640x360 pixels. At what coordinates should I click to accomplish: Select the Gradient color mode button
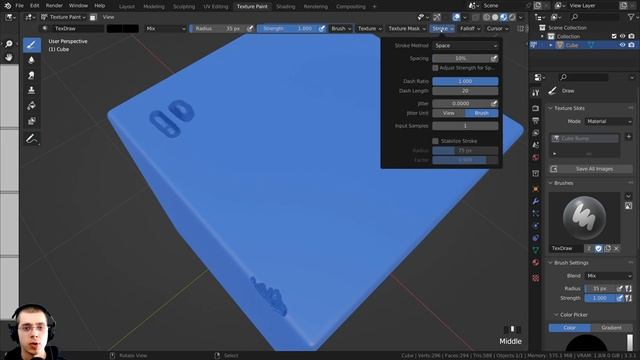pyautogui.click(x=611, y=328)
